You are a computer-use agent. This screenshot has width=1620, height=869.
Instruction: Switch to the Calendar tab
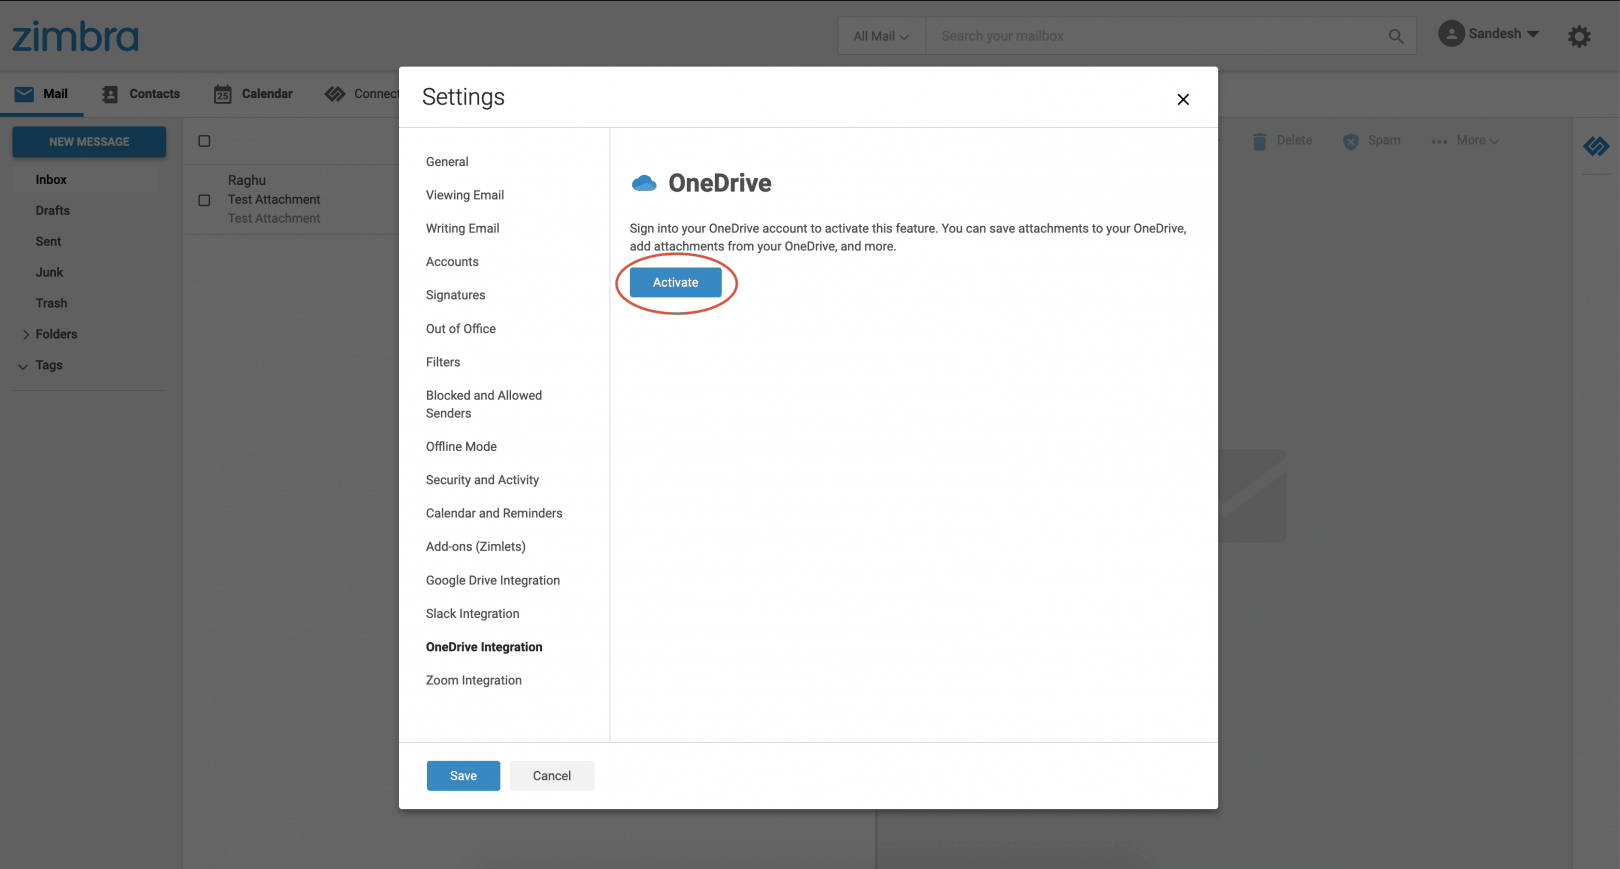pyautogui.click(x=253, y=94)
